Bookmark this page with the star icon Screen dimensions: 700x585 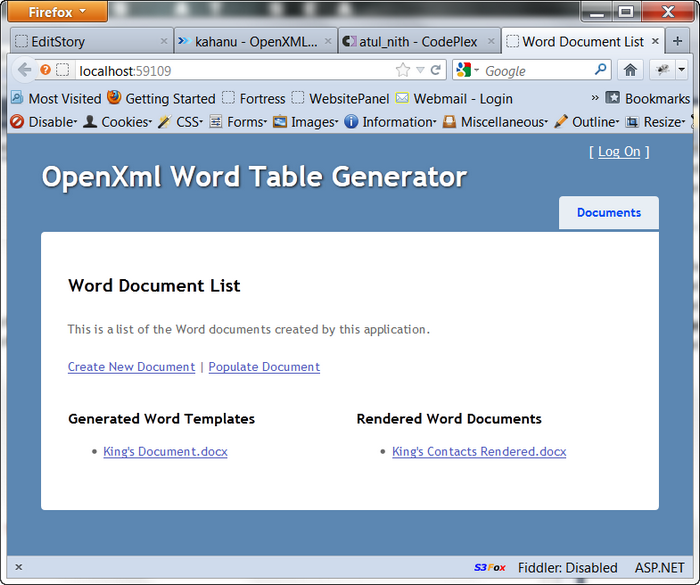tap(403, 70)
